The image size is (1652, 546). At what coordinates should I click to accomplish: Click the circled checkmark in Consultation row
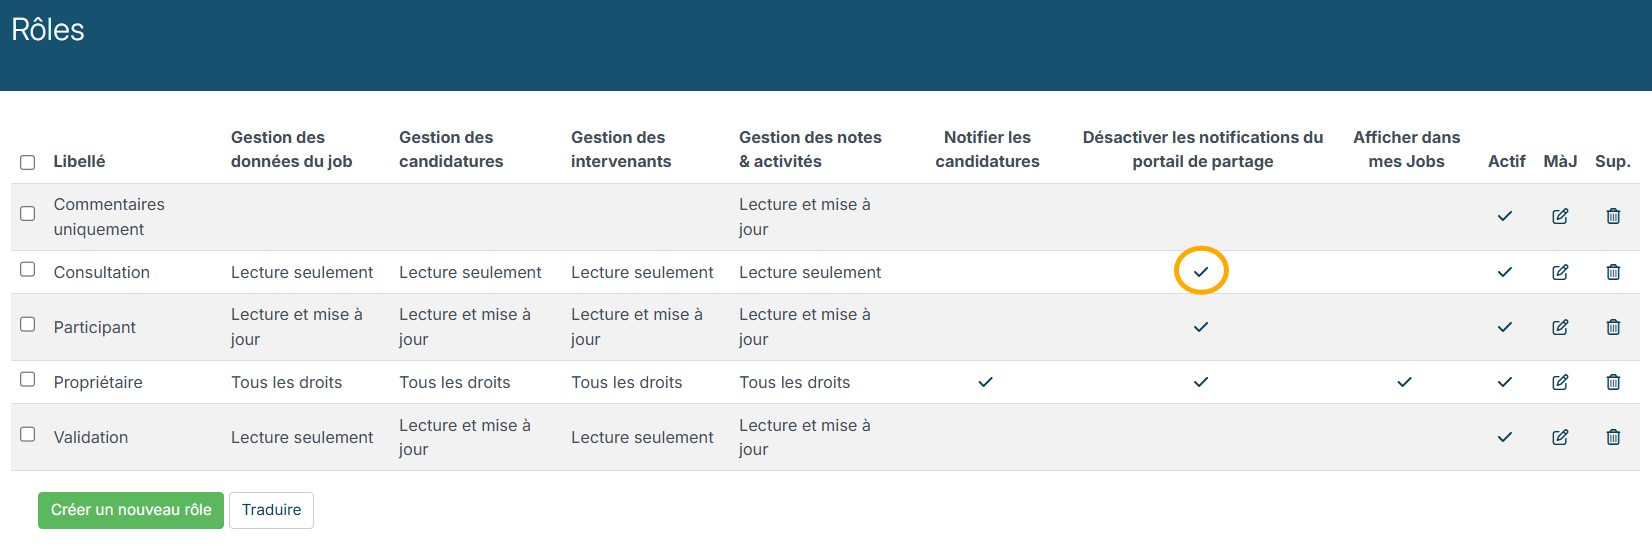pyautogui.click(x=1201, y=272)
